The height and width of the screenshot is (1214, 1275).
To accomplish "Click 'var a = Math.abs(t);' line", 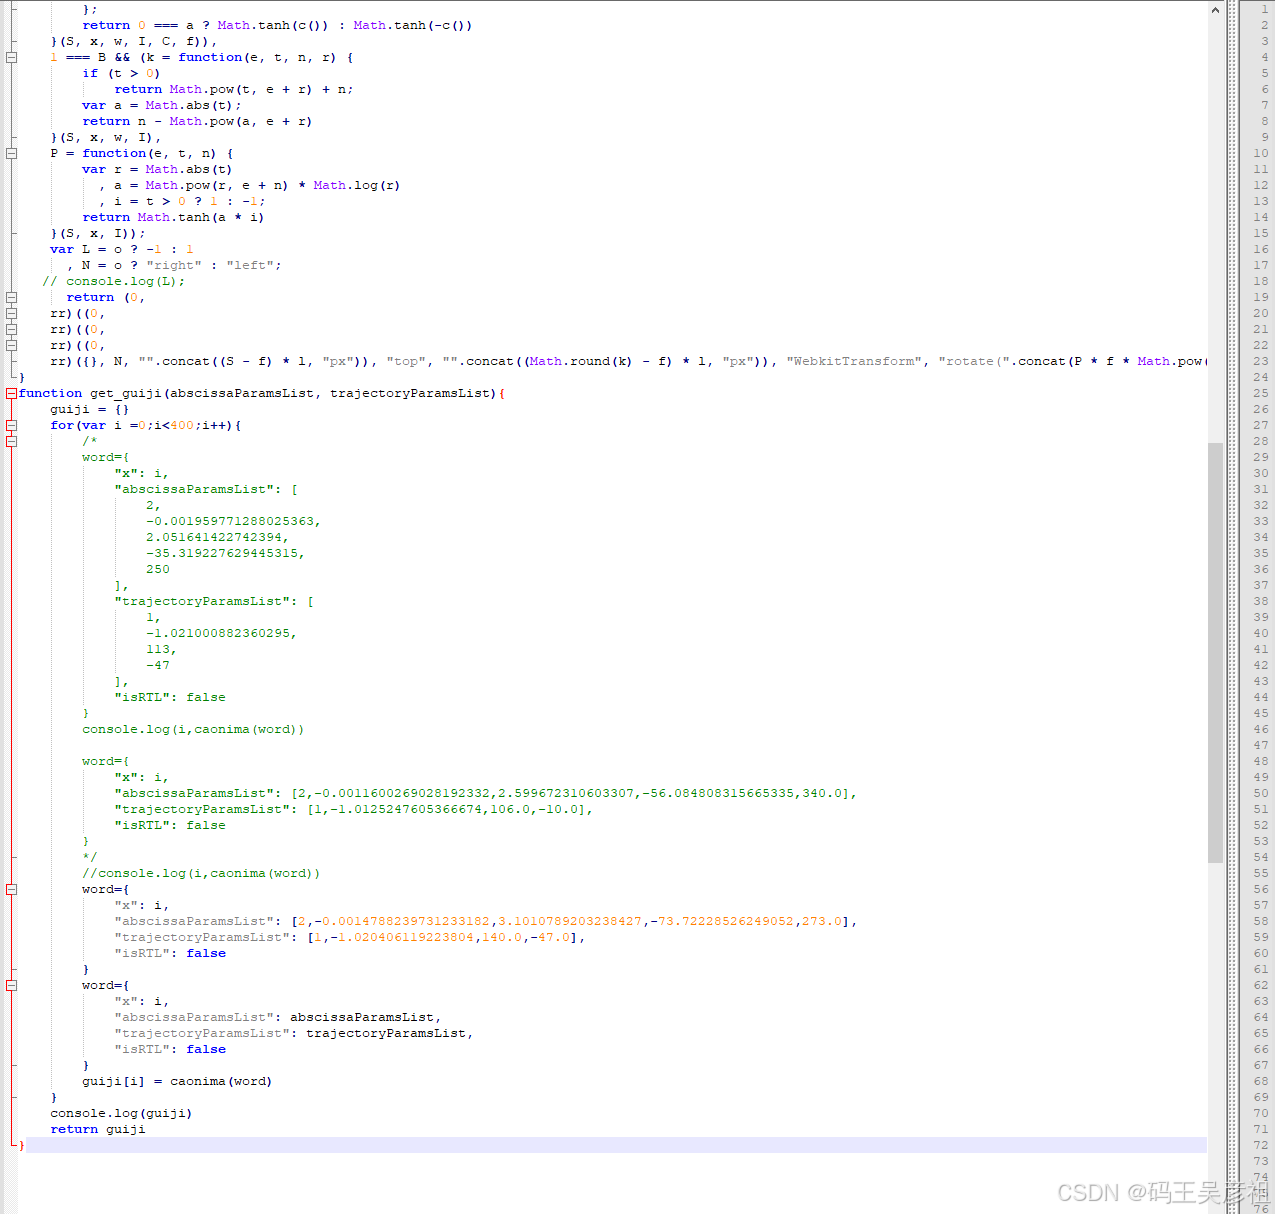I will [x=162, y=105].
